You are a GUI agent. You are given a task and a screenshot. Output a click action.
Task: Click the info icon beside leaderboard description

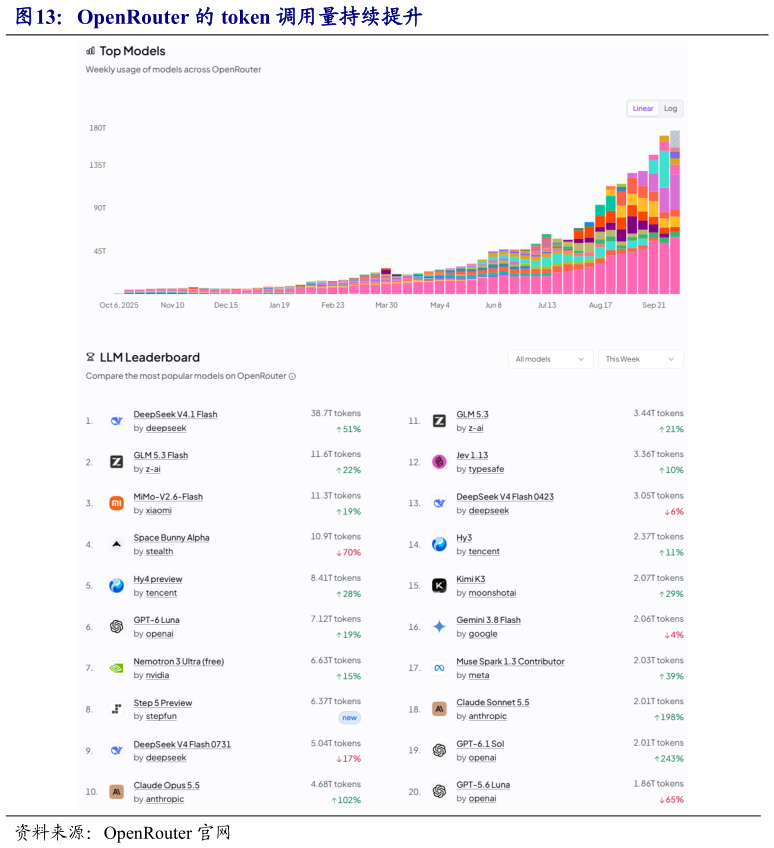pos(292,376)
